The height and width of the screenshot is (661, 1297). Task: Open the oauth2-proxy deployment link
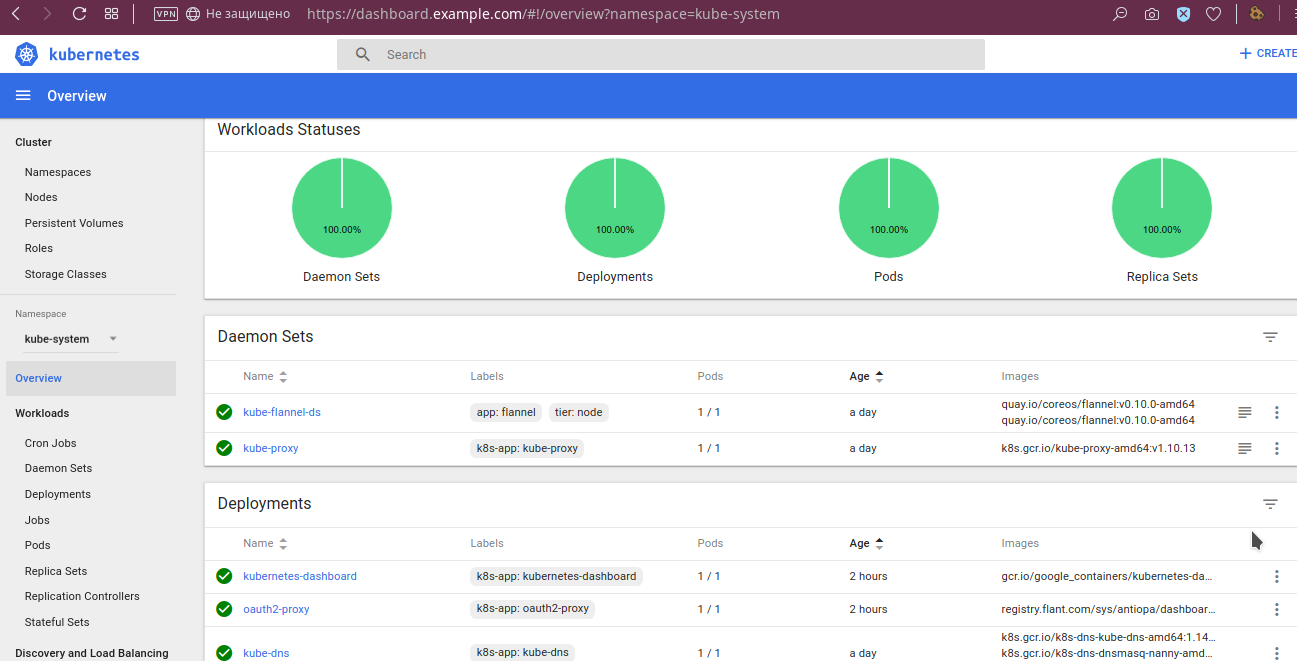[276, 609]
